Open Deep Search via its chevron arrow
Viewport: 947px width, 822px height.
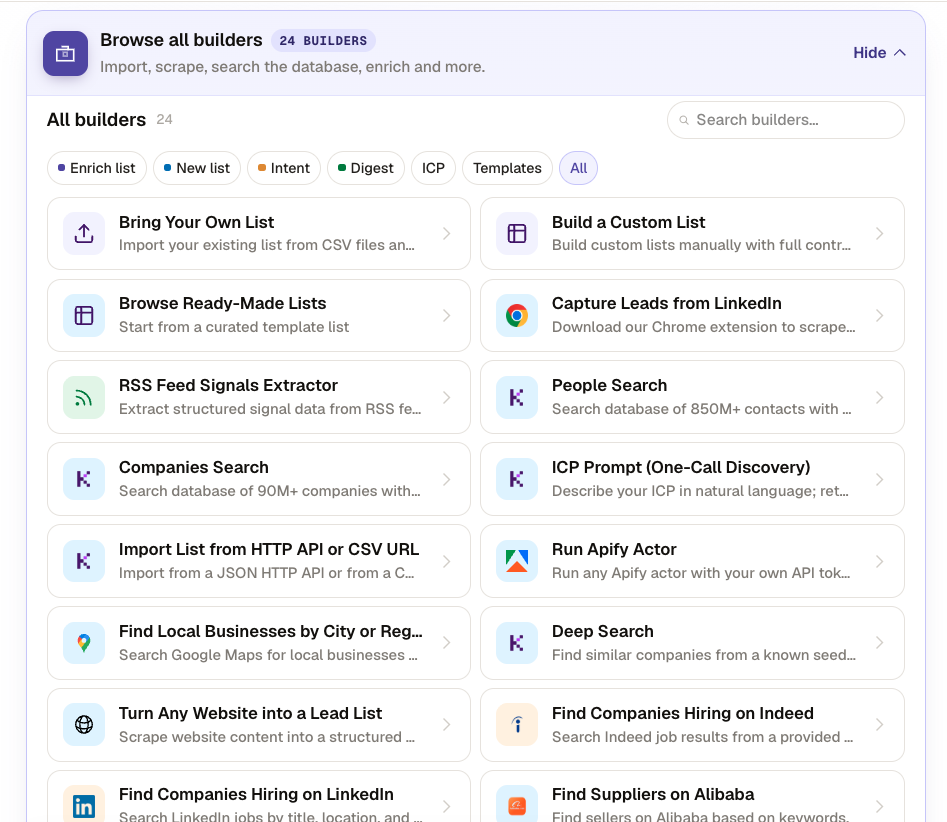coord(879,643)
